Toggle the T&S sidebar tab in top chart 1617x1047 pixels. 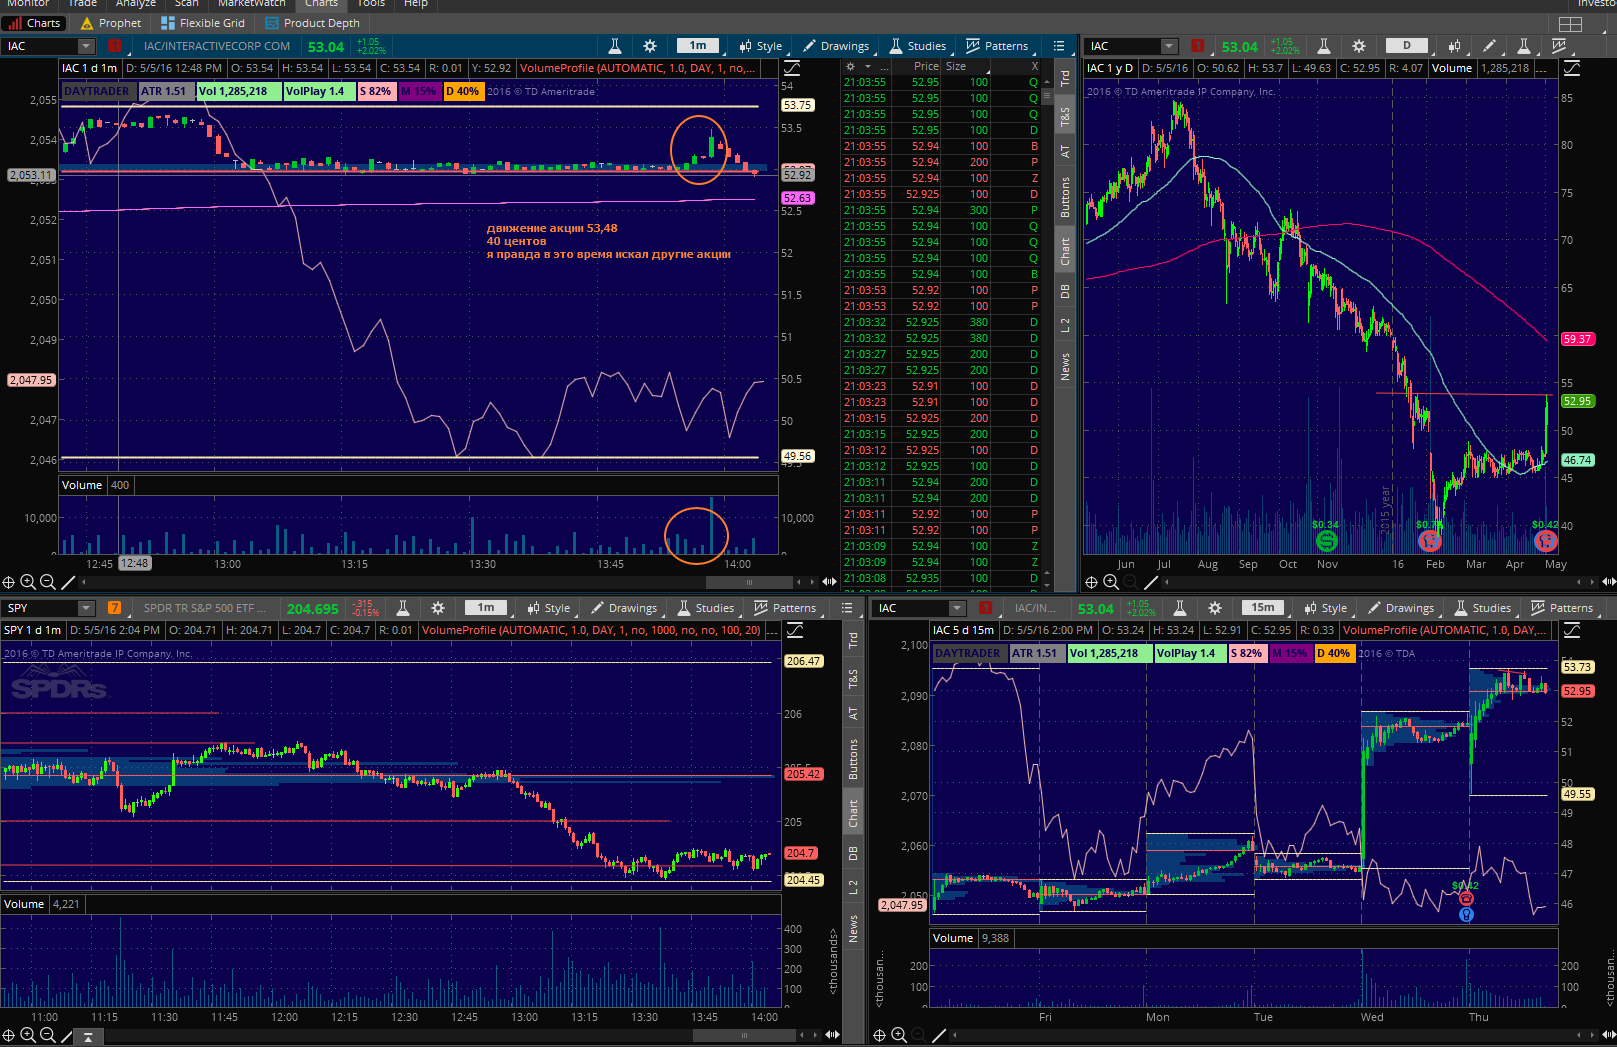(1065, 117)
